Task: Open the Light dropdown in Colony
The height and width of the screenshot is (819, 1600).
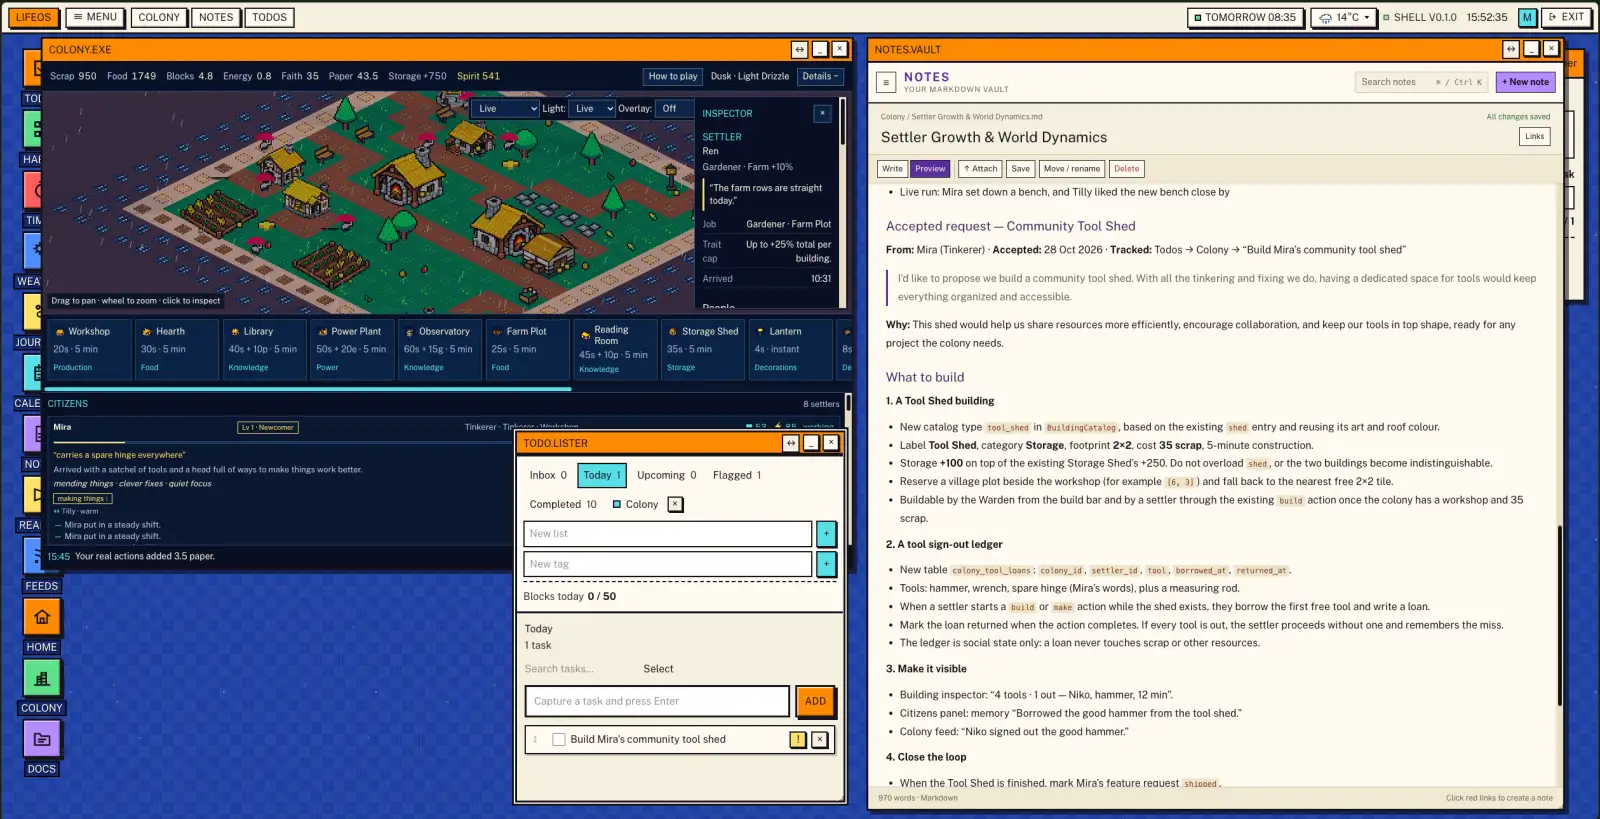Action: (592, 108)
